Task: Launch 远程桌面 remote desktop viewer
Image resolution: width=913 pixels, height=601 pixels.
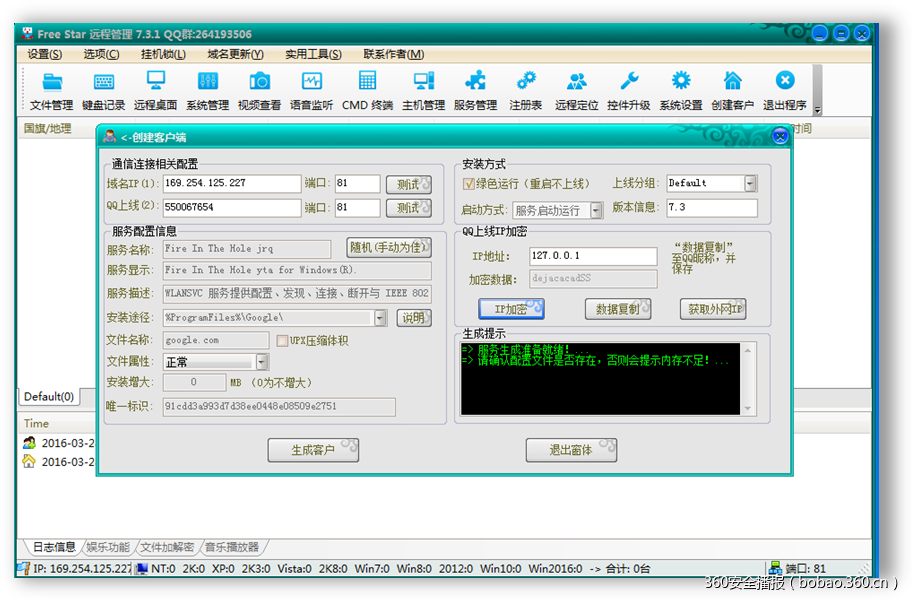Action: click(x=156, y=89)
